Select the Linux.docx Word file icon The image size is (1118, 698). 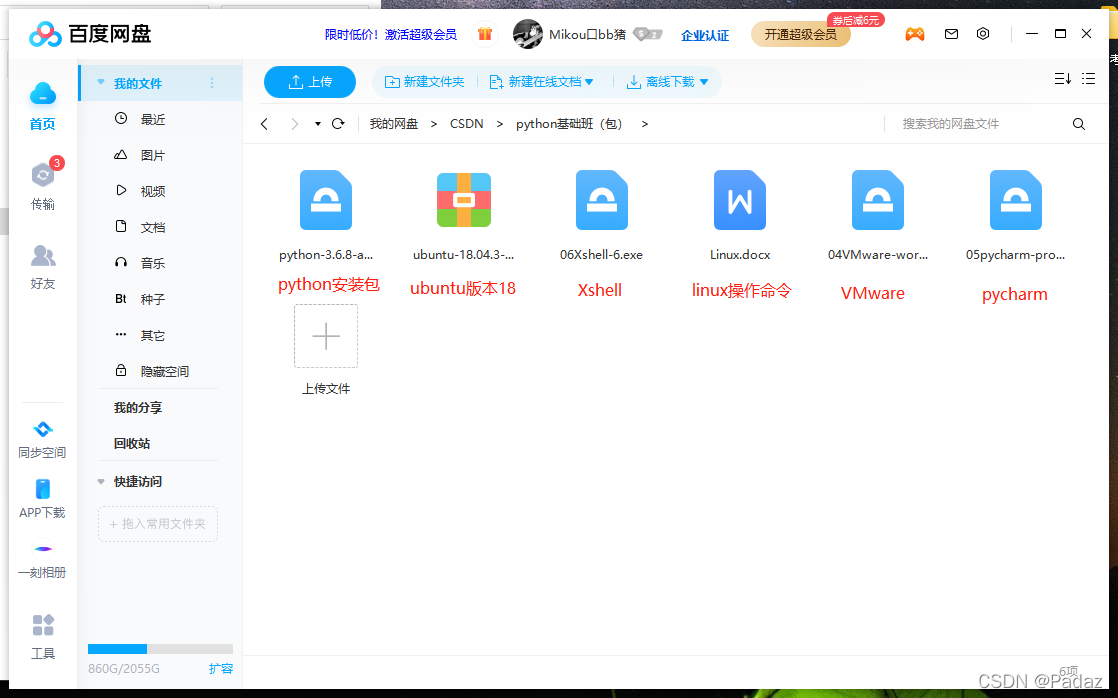click(x=740, y=200)
